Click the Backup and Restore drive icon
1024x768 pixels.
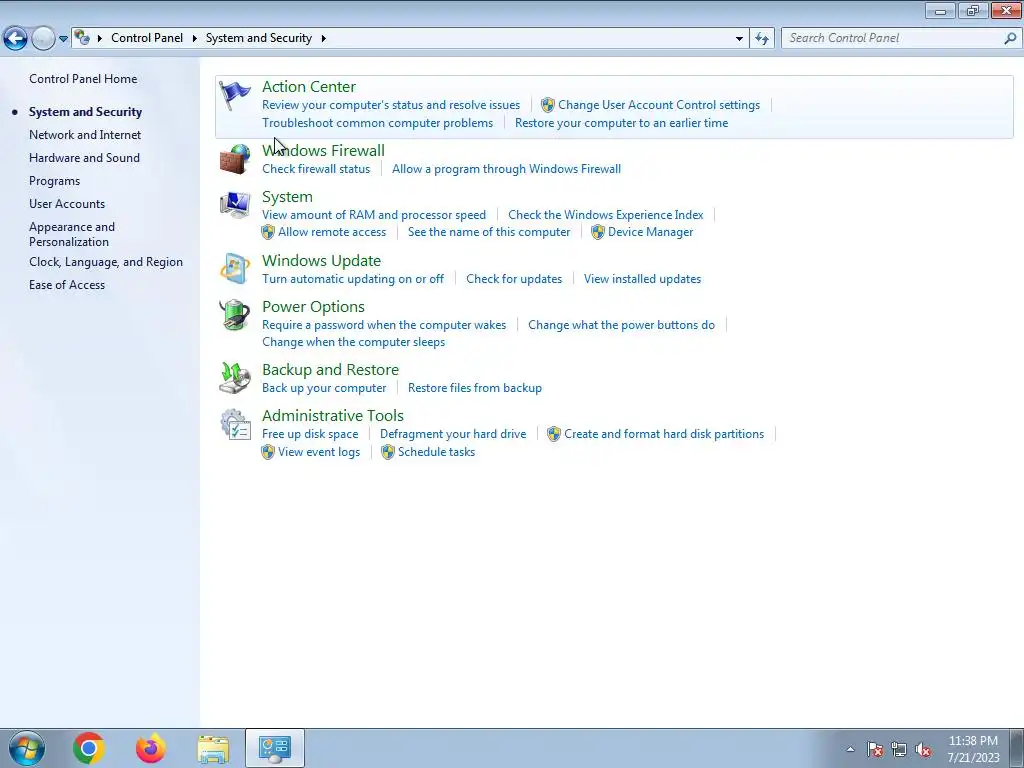(234, 378)
